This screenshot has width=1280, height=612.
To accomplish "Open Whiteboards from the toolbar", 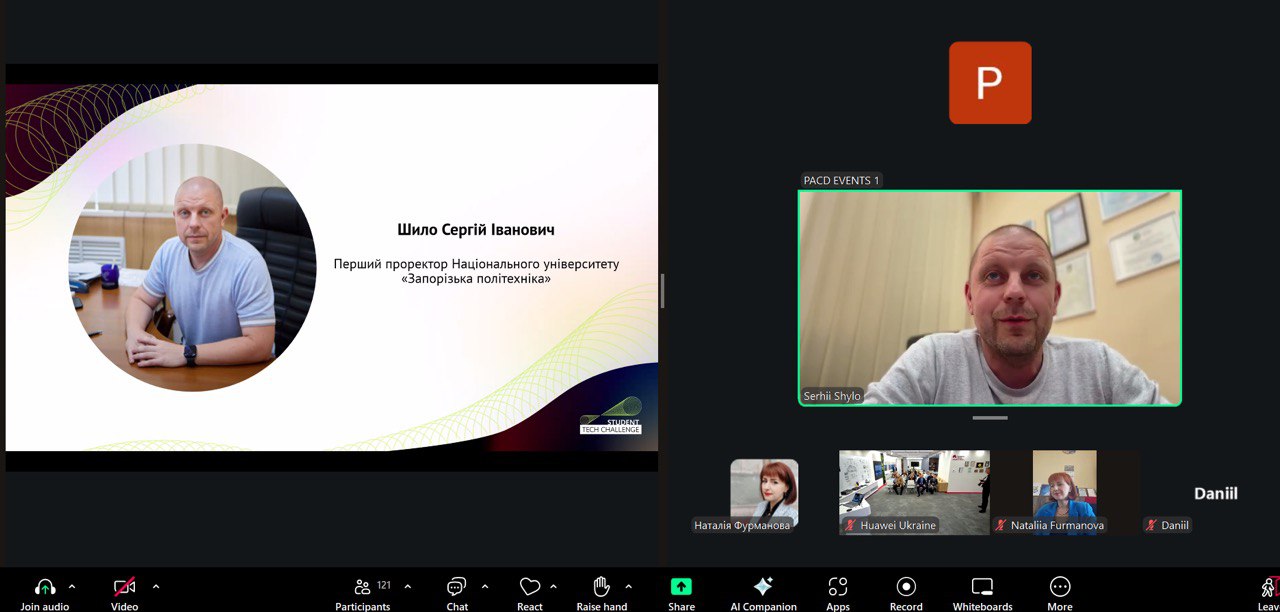I will [982, 587].
